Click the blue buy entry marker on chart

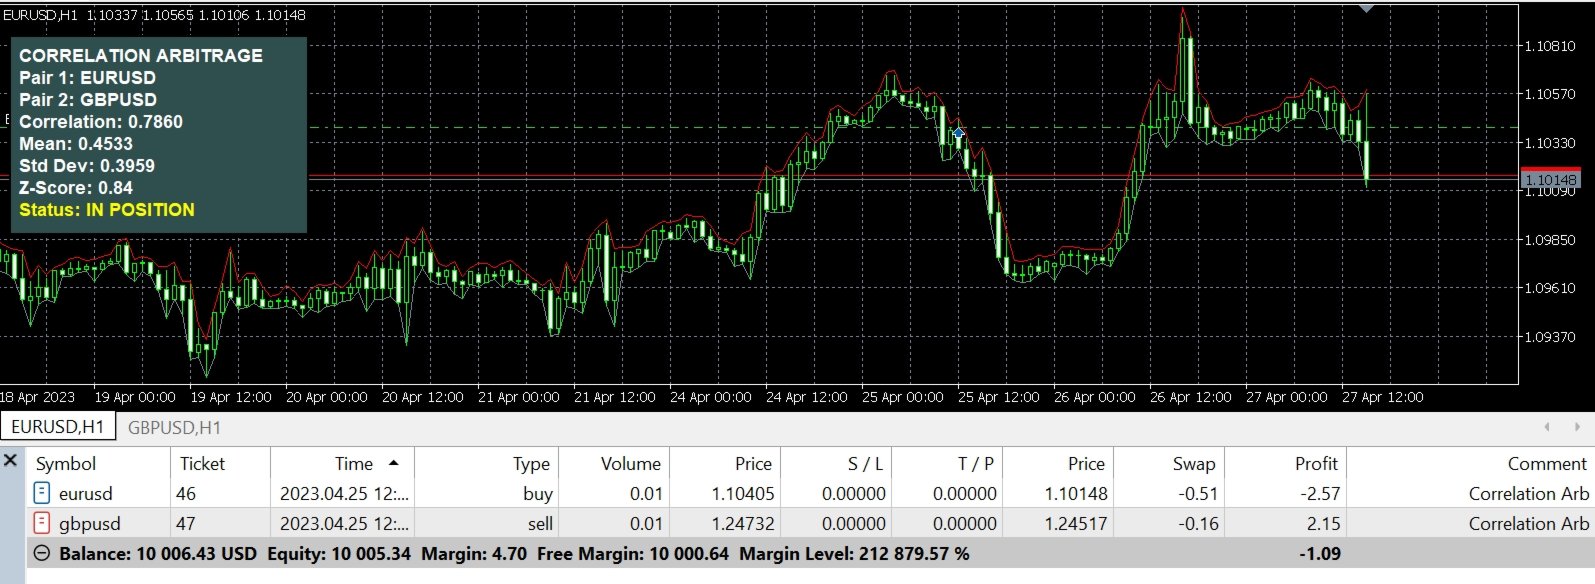(x=958, y=133)
